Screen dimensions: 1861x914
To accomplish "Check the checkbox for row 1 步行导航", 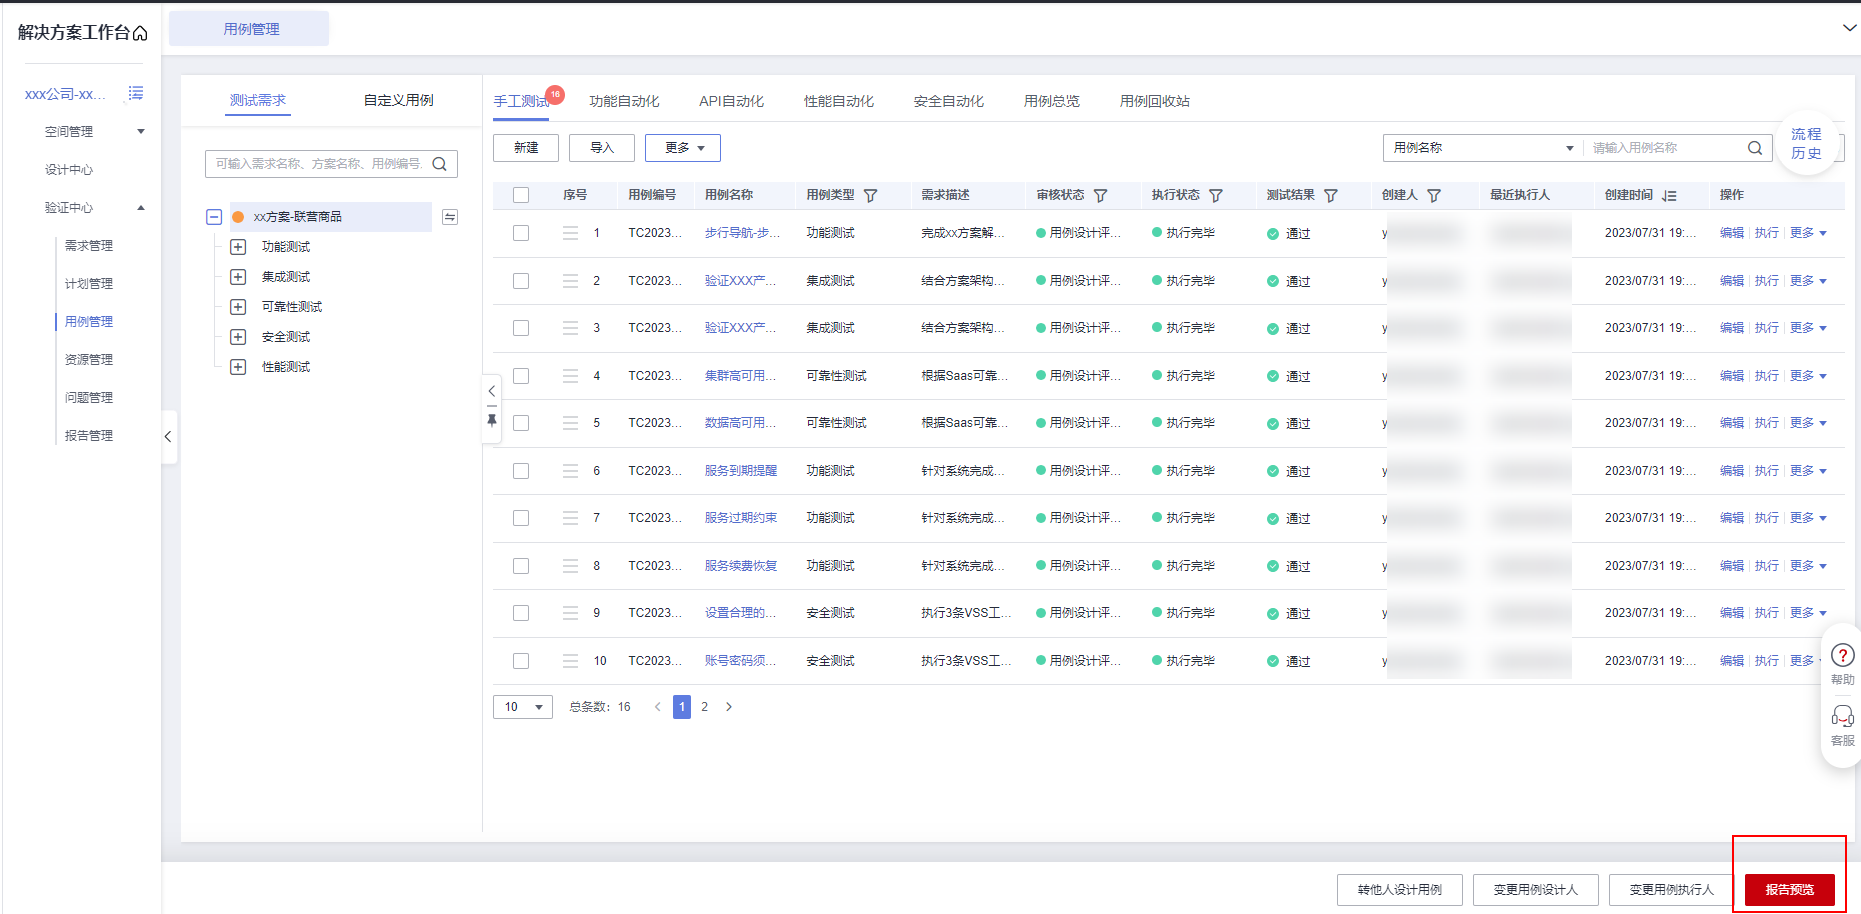I will (x=521, y=233).
